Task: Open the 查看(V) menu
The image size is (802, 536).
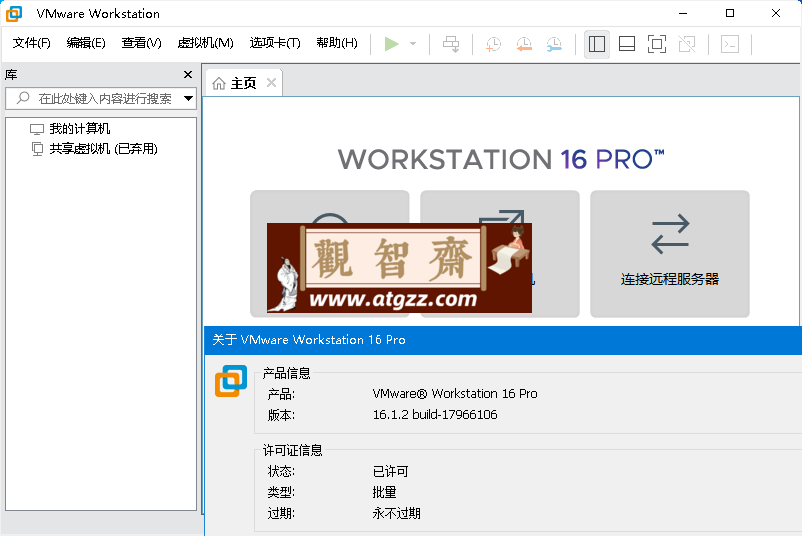Action: (141, 43)
